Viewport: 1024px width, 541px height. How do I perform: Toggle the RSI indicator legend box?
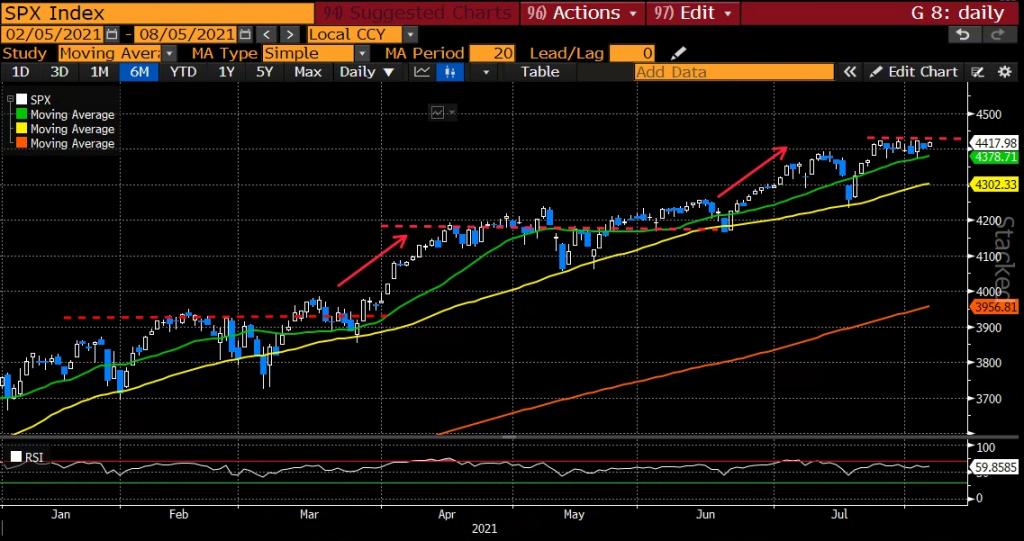(x=15, y=457)
